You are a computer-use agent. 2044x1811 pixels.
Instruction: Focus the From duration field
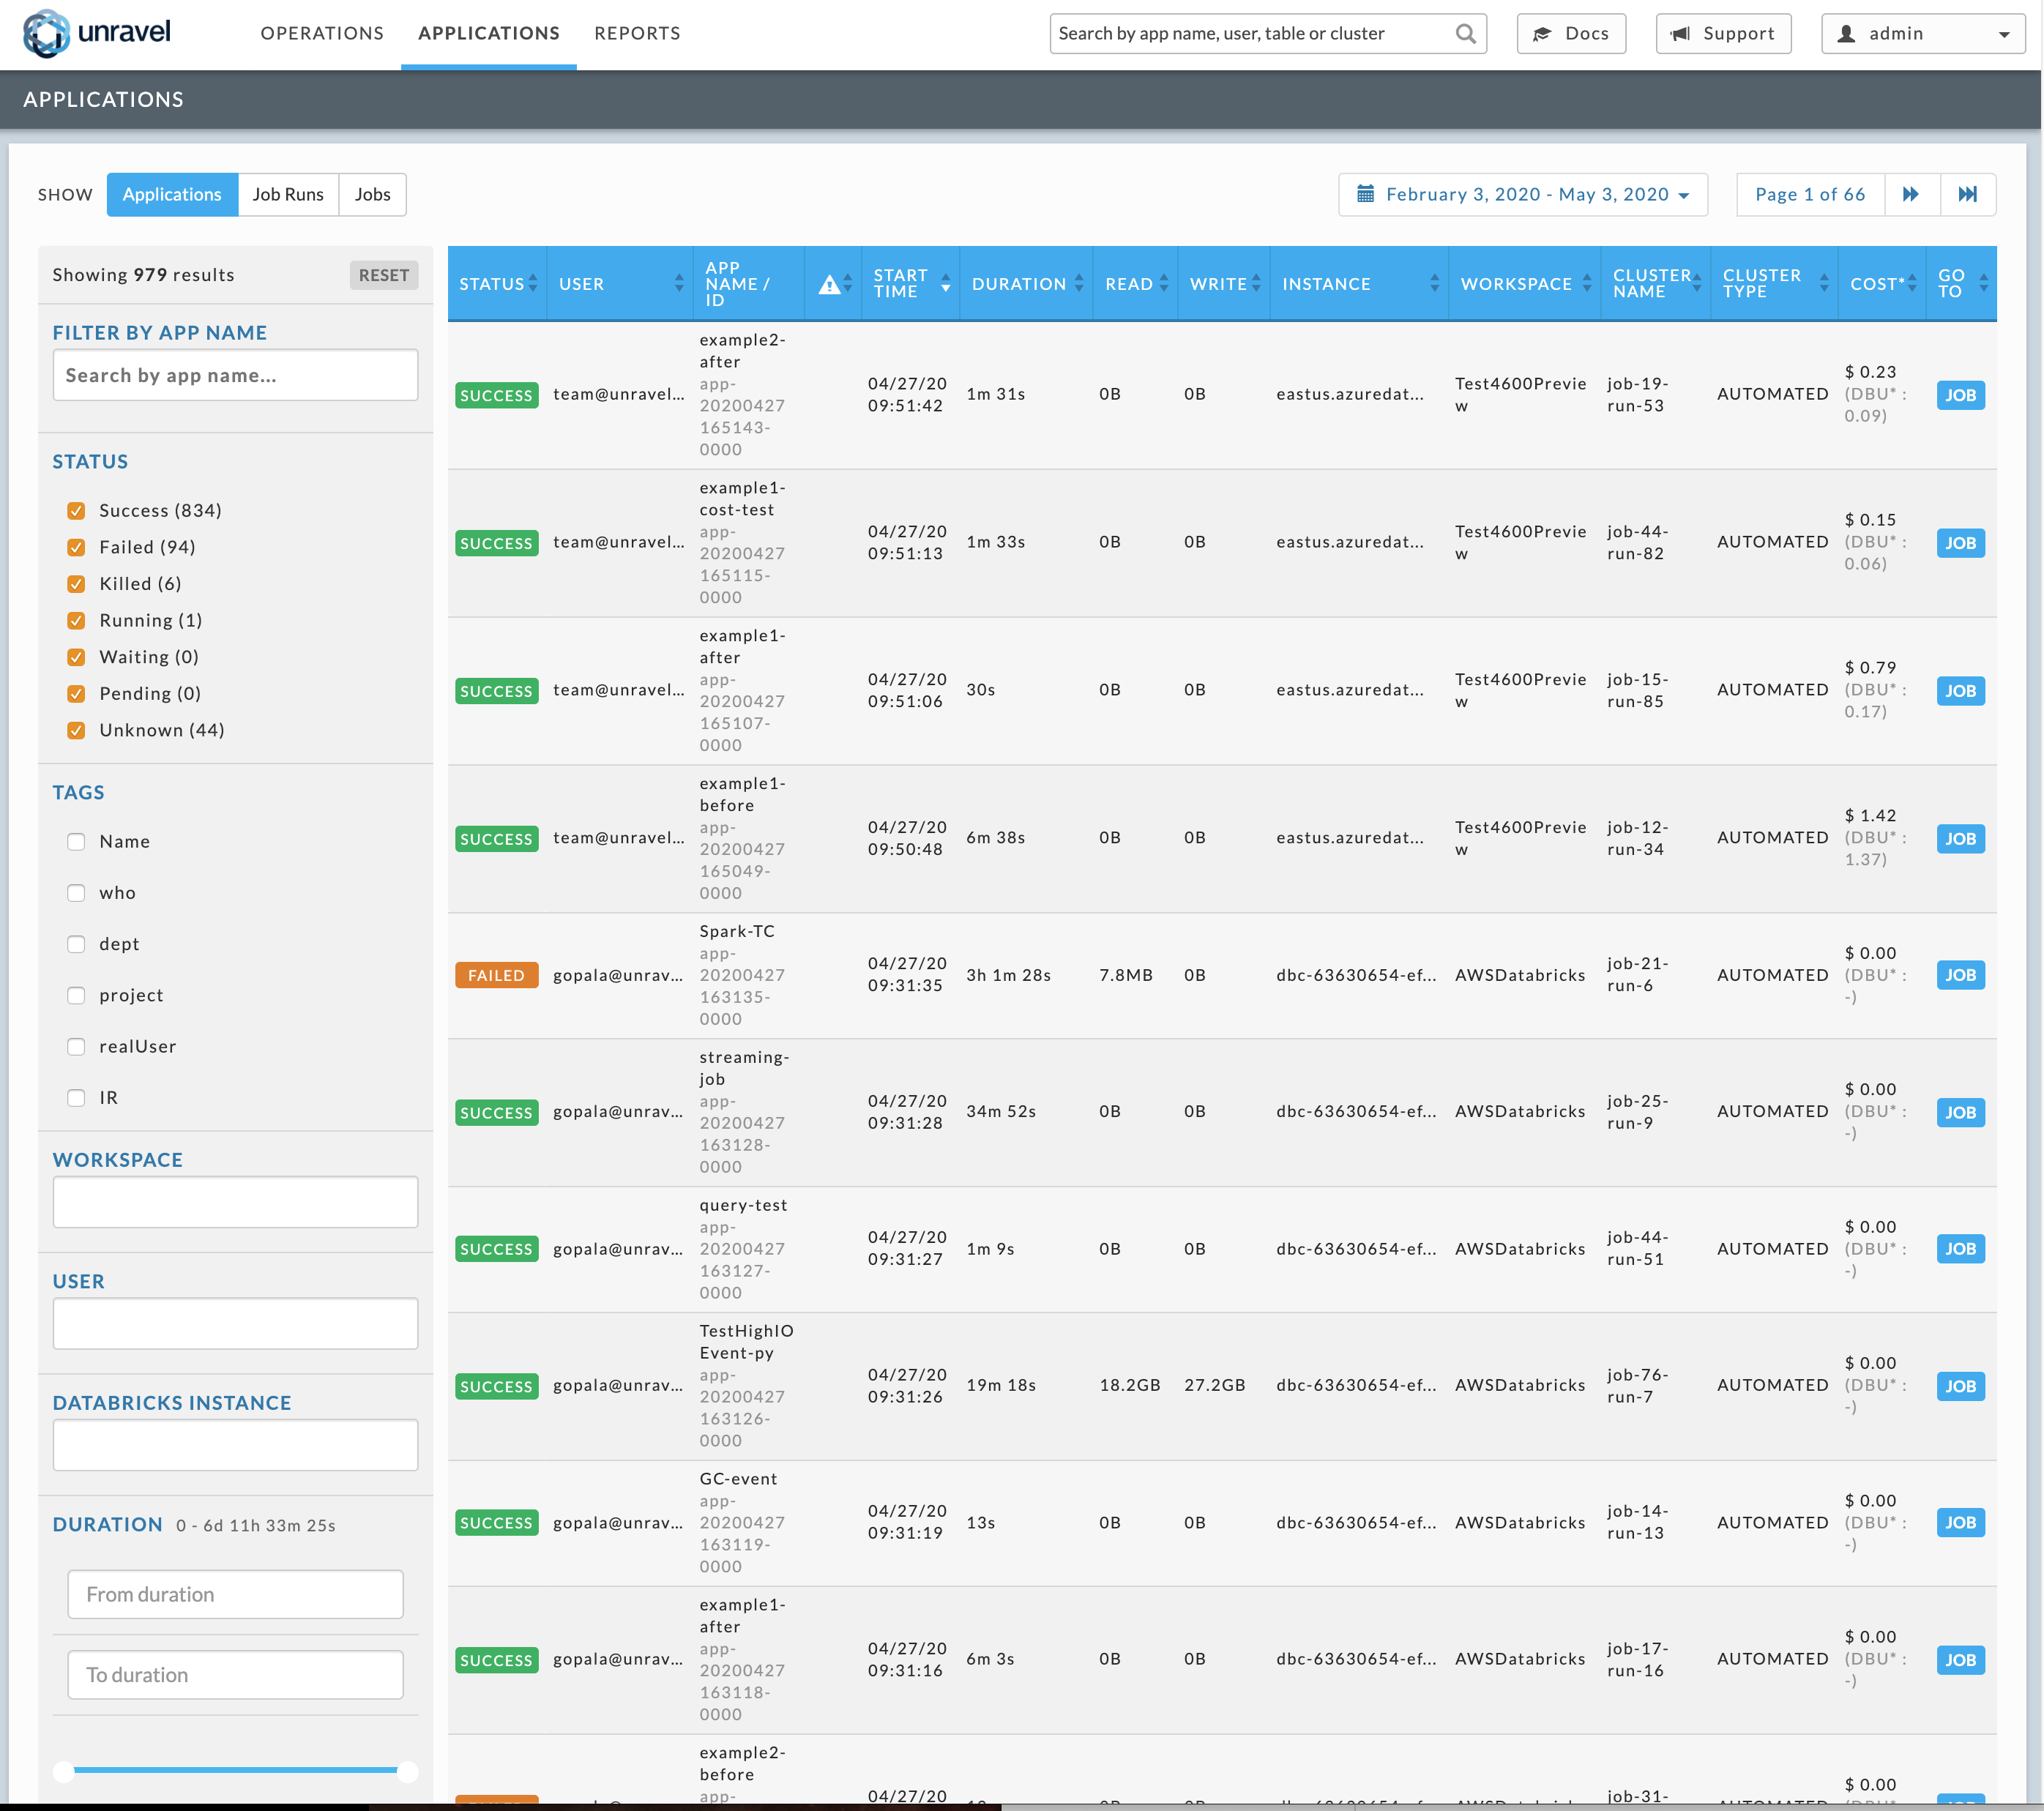(x=235, y=1594)
